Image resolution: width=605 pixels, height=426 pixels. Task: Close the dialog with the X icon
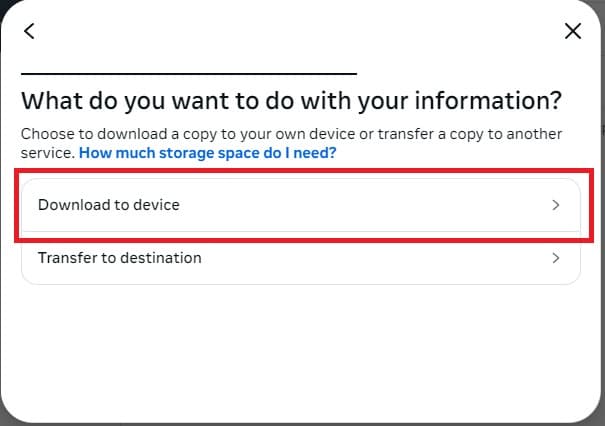pos(573,31)
